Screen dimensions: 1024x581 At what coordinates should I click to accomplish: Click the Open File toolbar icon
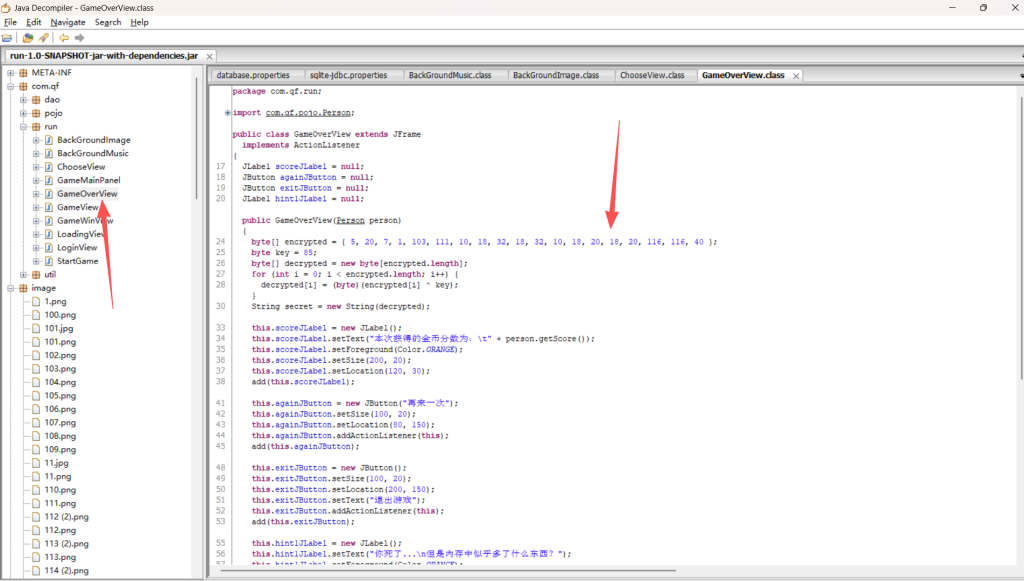(7, 38)
